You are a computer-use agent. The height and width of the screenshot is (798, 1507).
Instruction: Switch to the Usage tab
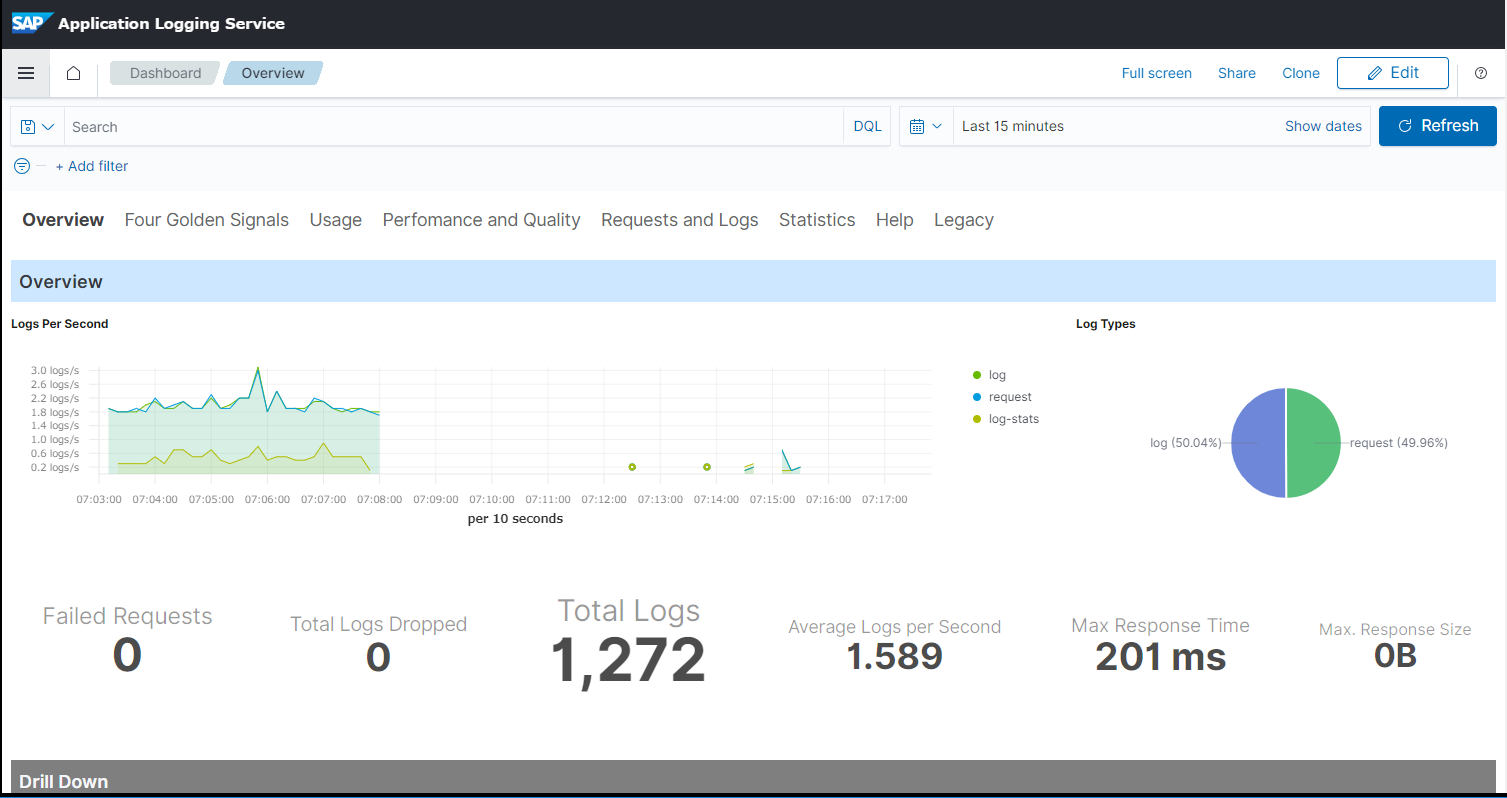335,220
